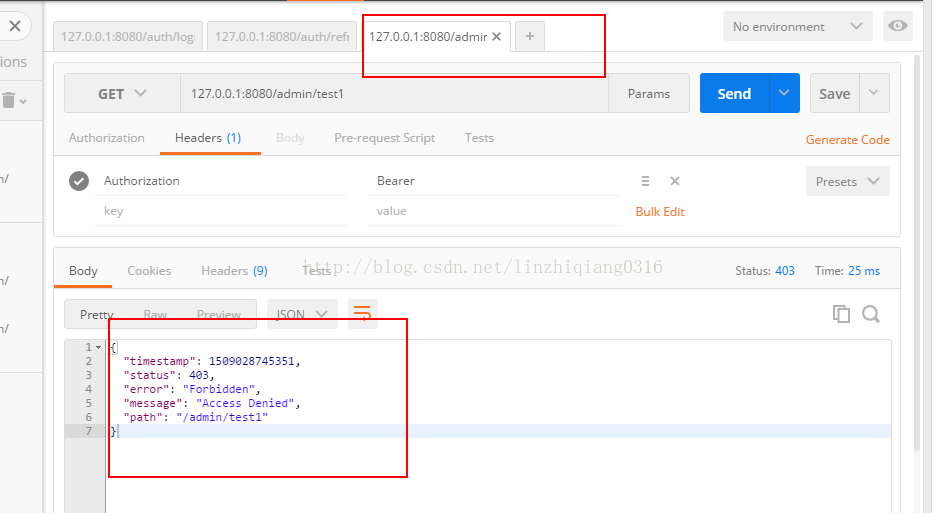Open the No environment dropdown
Image resolution: width=946 pixels, height=513 pixels.
pyautogui.click(x=798, y=27)
